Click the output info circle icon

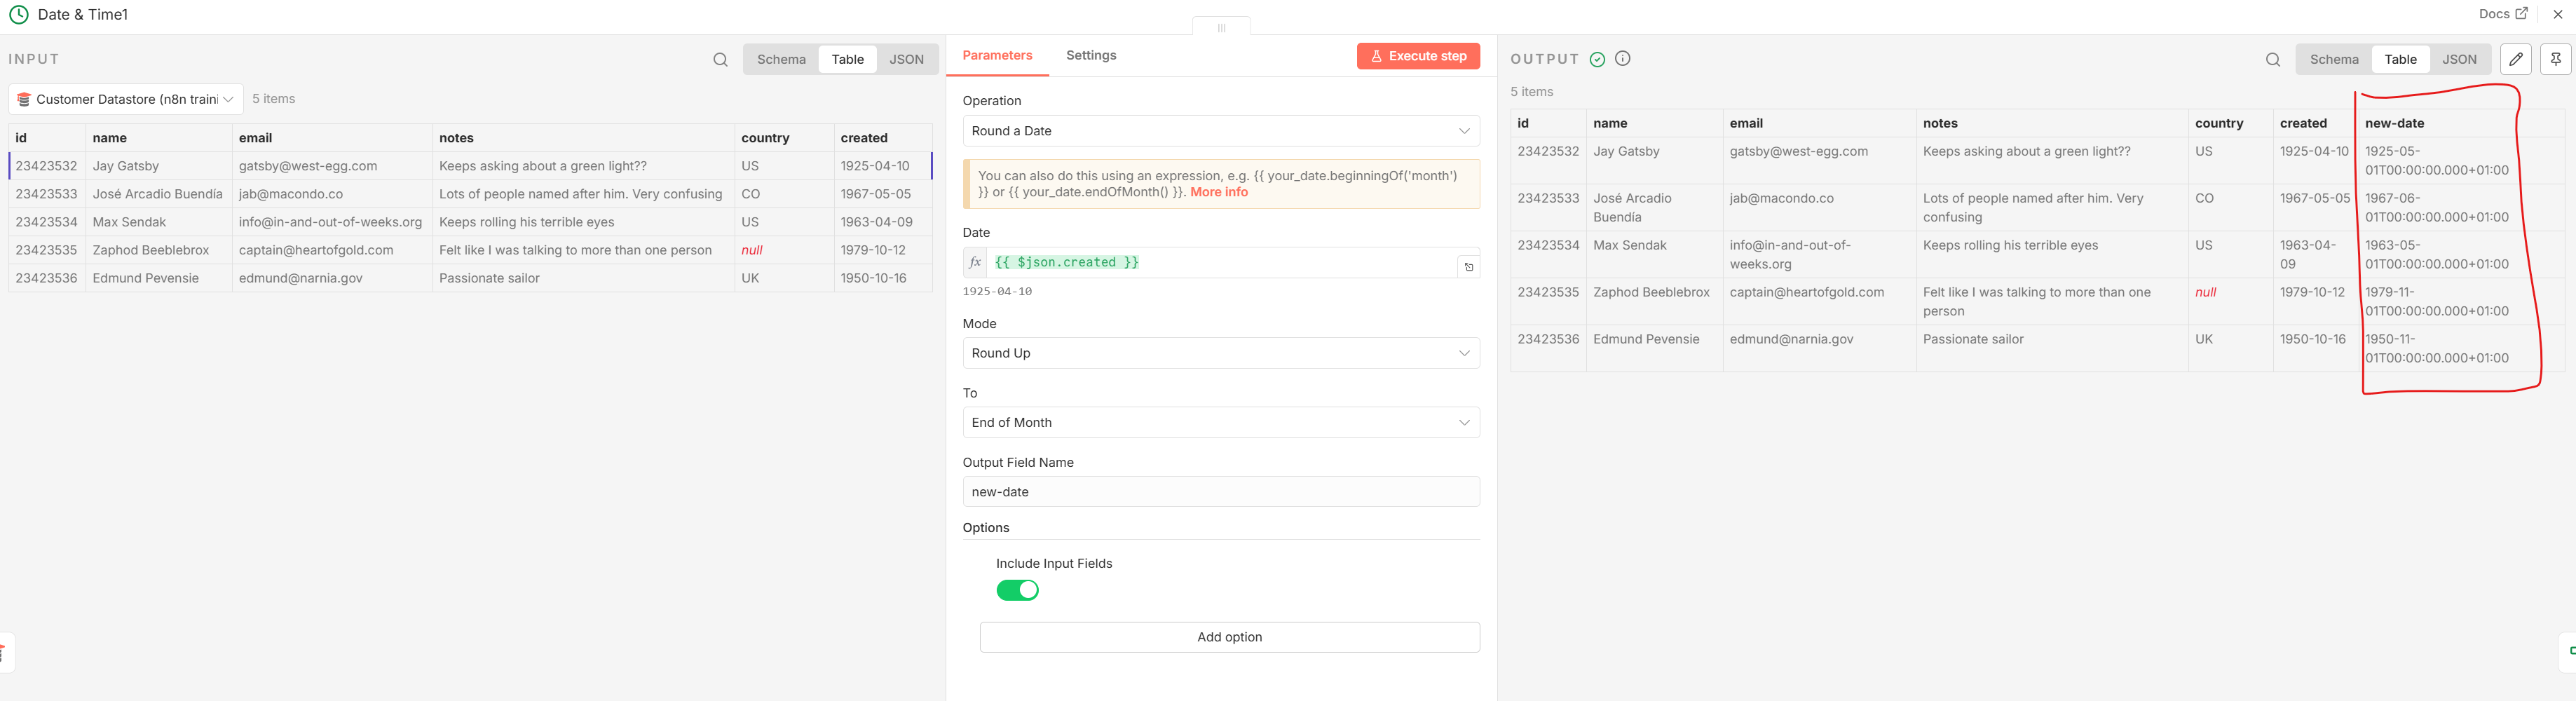point(1622,59)
